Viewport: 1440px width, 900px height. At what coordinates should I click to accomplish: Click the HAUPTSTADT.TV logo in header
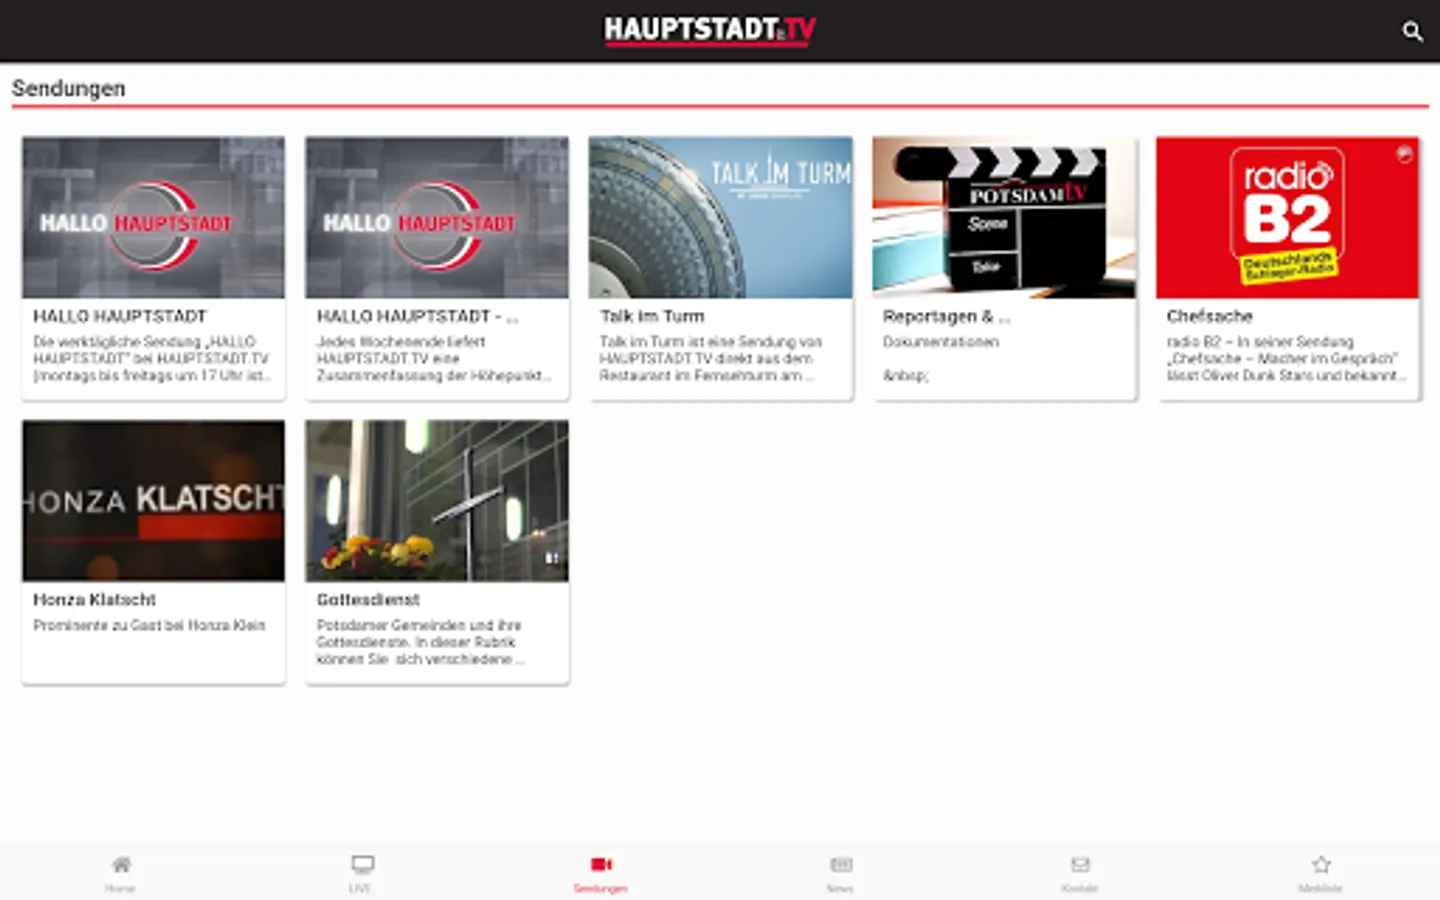click(709, 30)
